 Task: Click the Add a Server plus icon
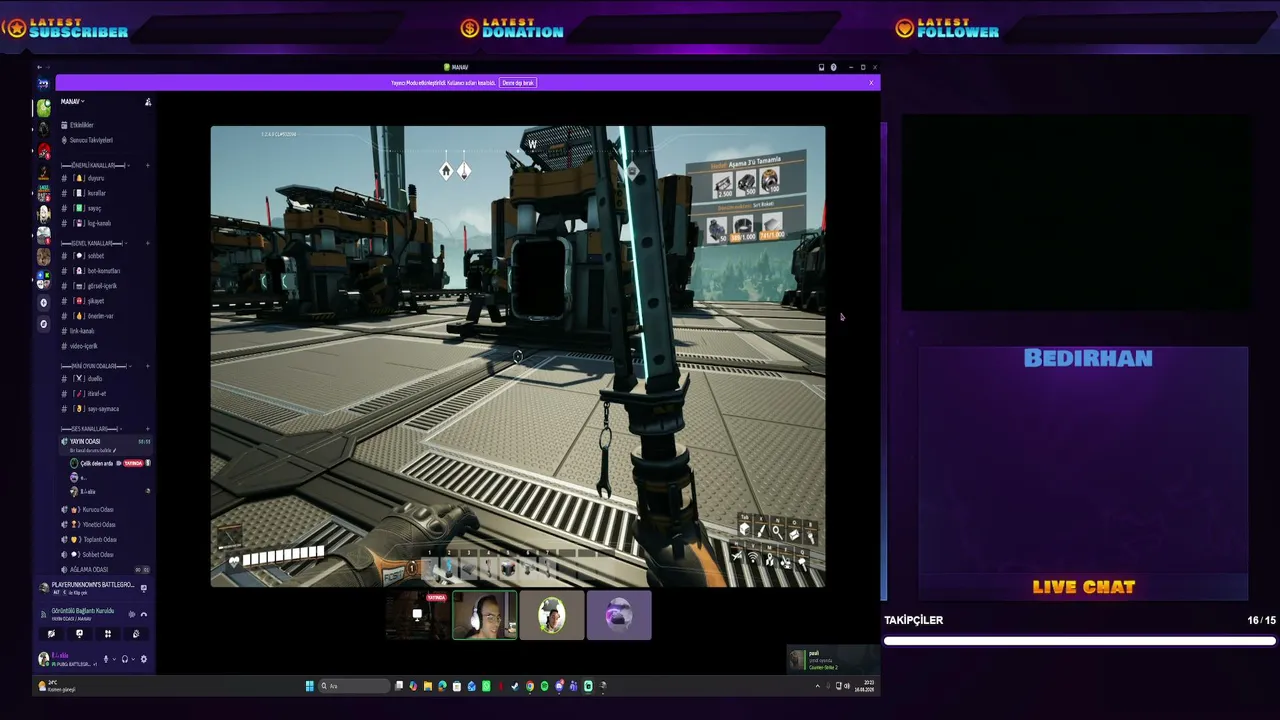click(43, 303)
